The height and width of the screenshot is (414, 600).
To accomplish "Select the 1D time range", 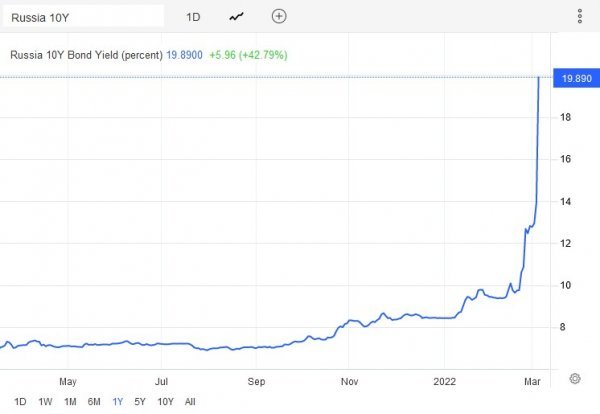I will pos(20,402).
